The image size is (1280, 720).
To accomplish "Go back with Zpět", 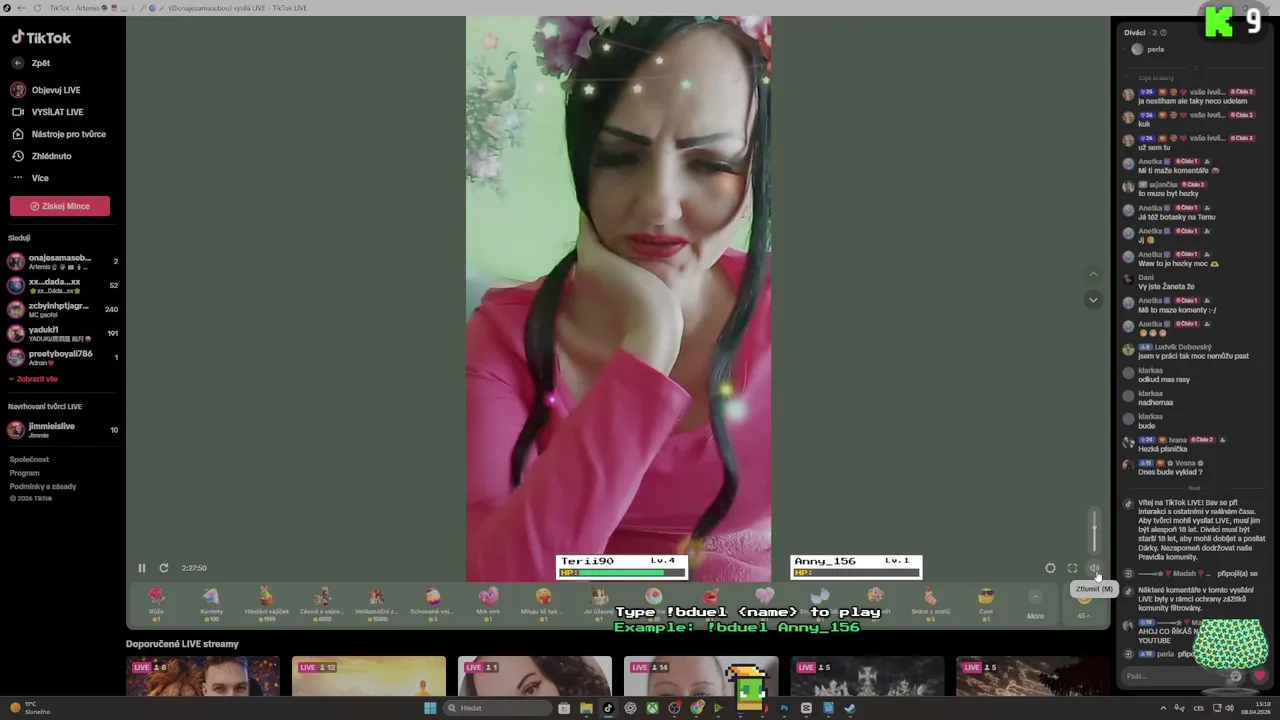I will tap(31, 63).
